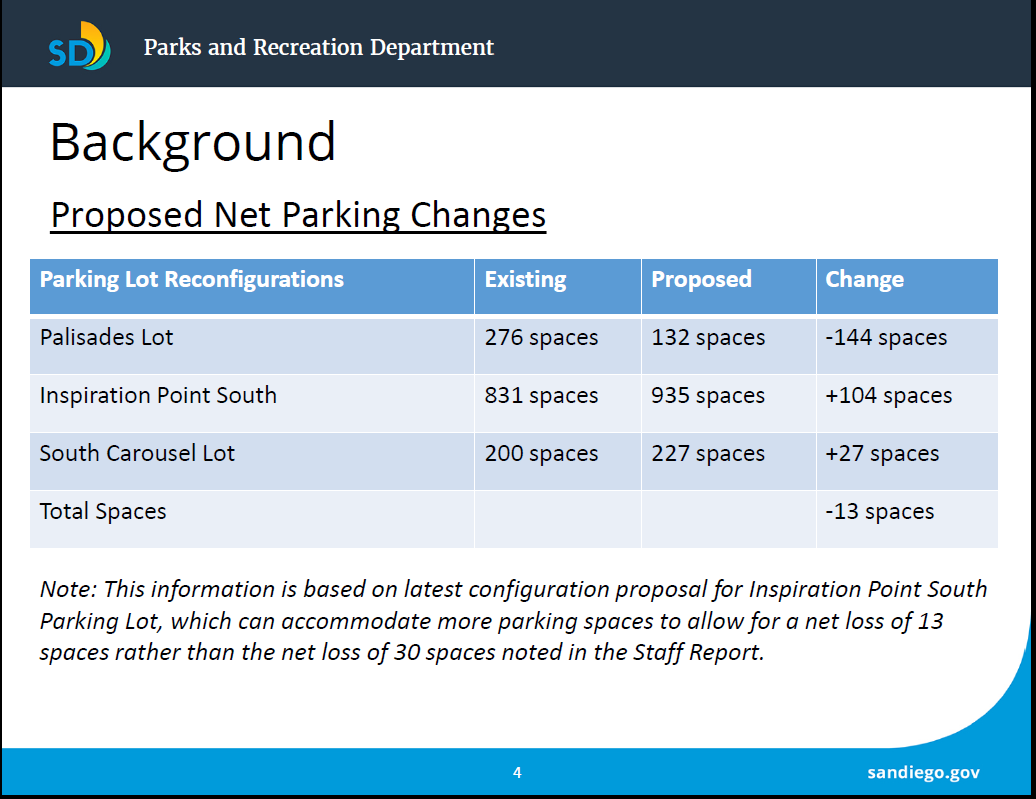Viewport: 1036px width, 799px height.
Task: Select the Total Spaces row label
Action: coord(103,512)
